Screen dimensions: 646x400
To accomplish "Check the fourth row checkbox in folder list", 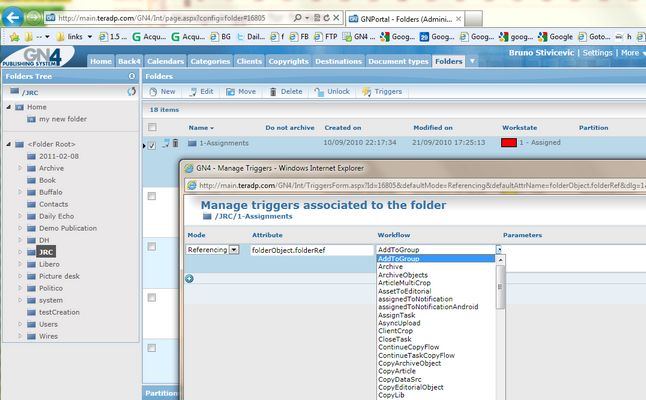I will [152, 297].
